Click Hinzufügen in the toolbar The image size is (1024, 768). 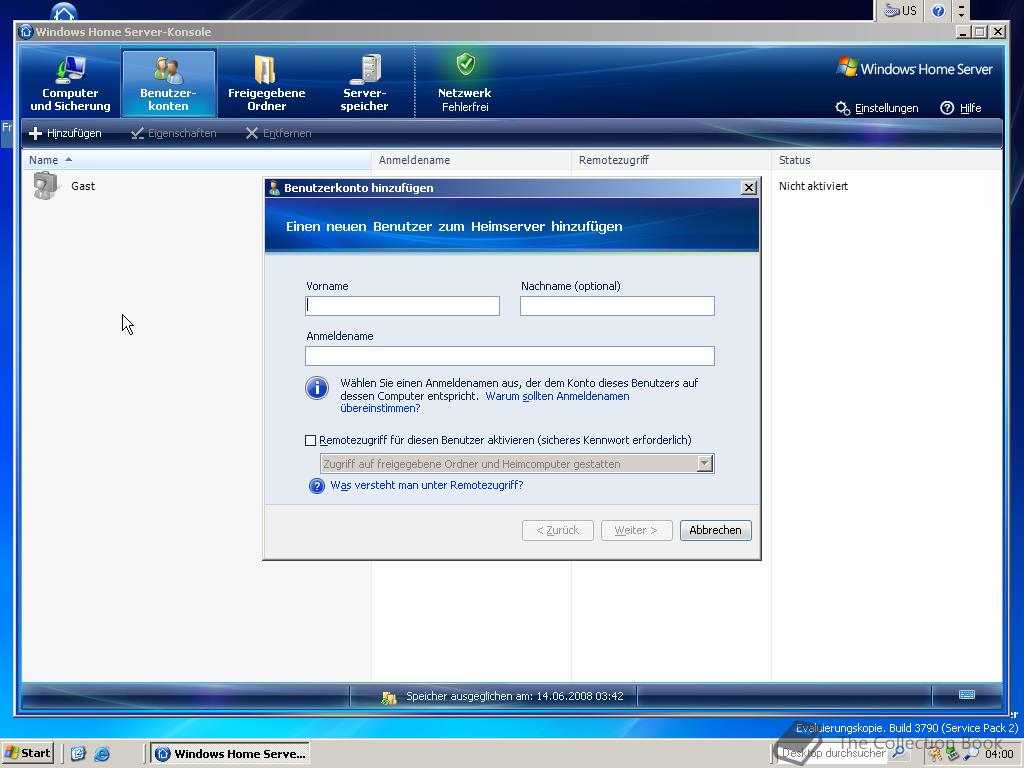(65, 133)
